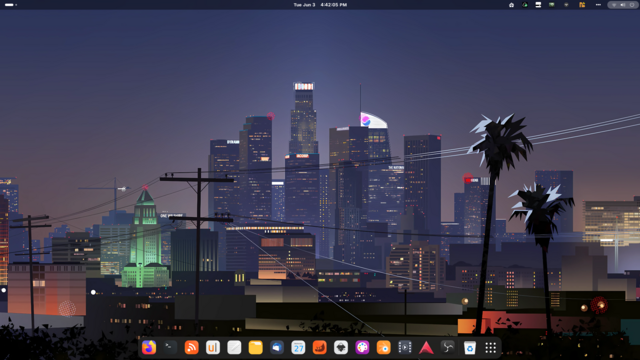
Task: Open the white slash notes editor icon
Action: pyautogui.click(x=234, y=347)
